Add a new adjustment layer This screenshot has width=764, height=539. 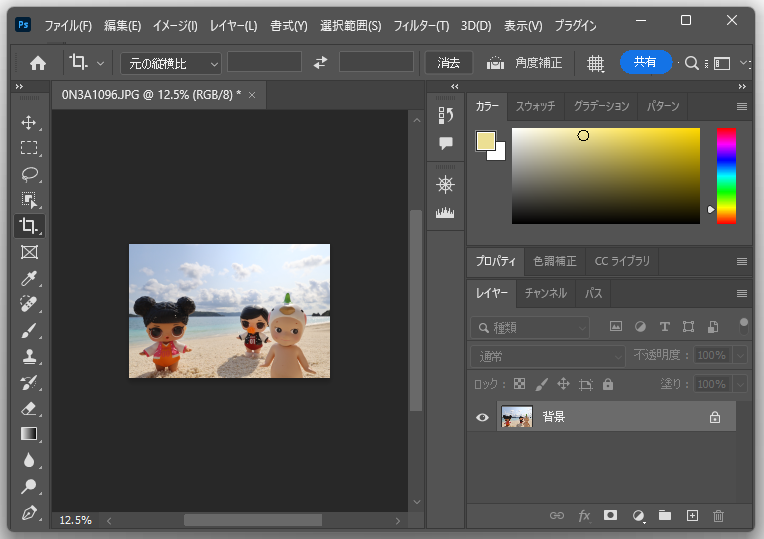(x=638, y=516)
